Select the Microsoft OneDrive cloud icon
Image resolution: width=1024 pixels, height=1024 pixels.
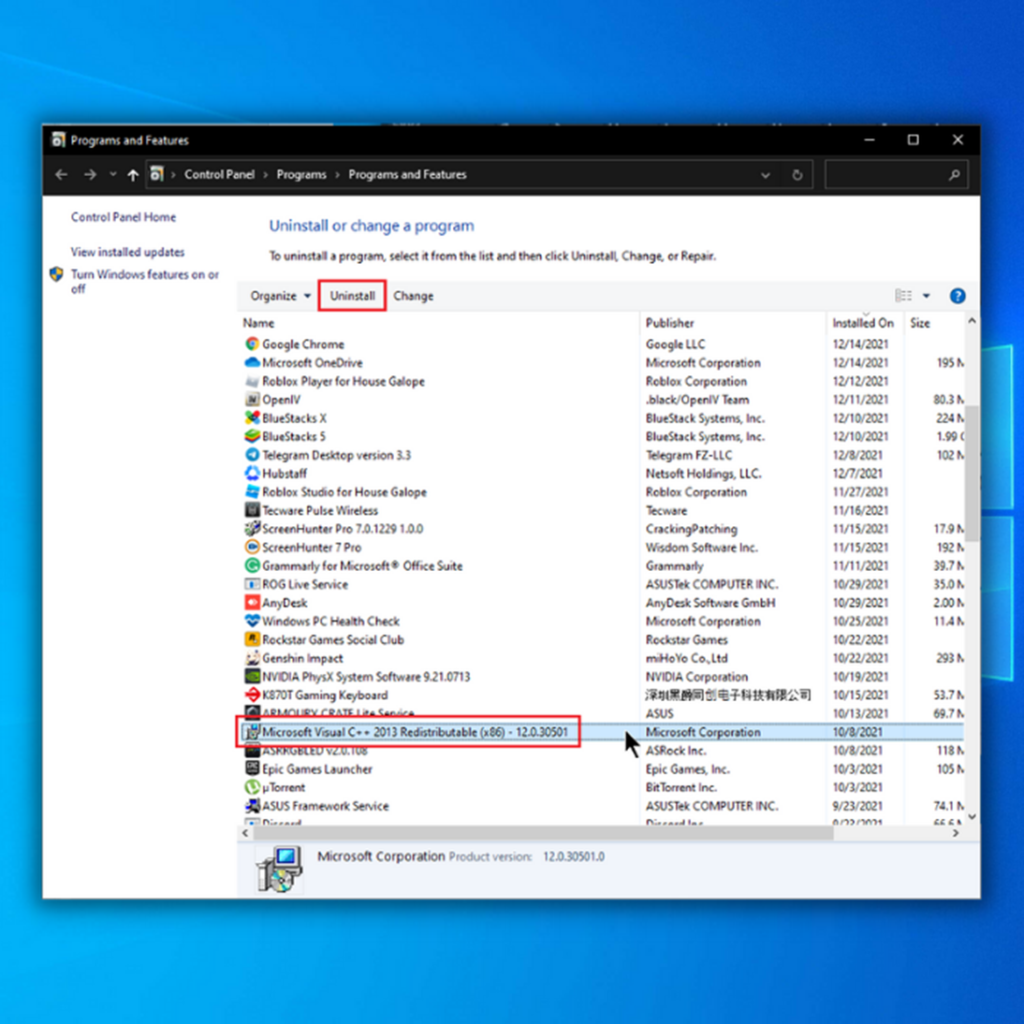(252, 363)
